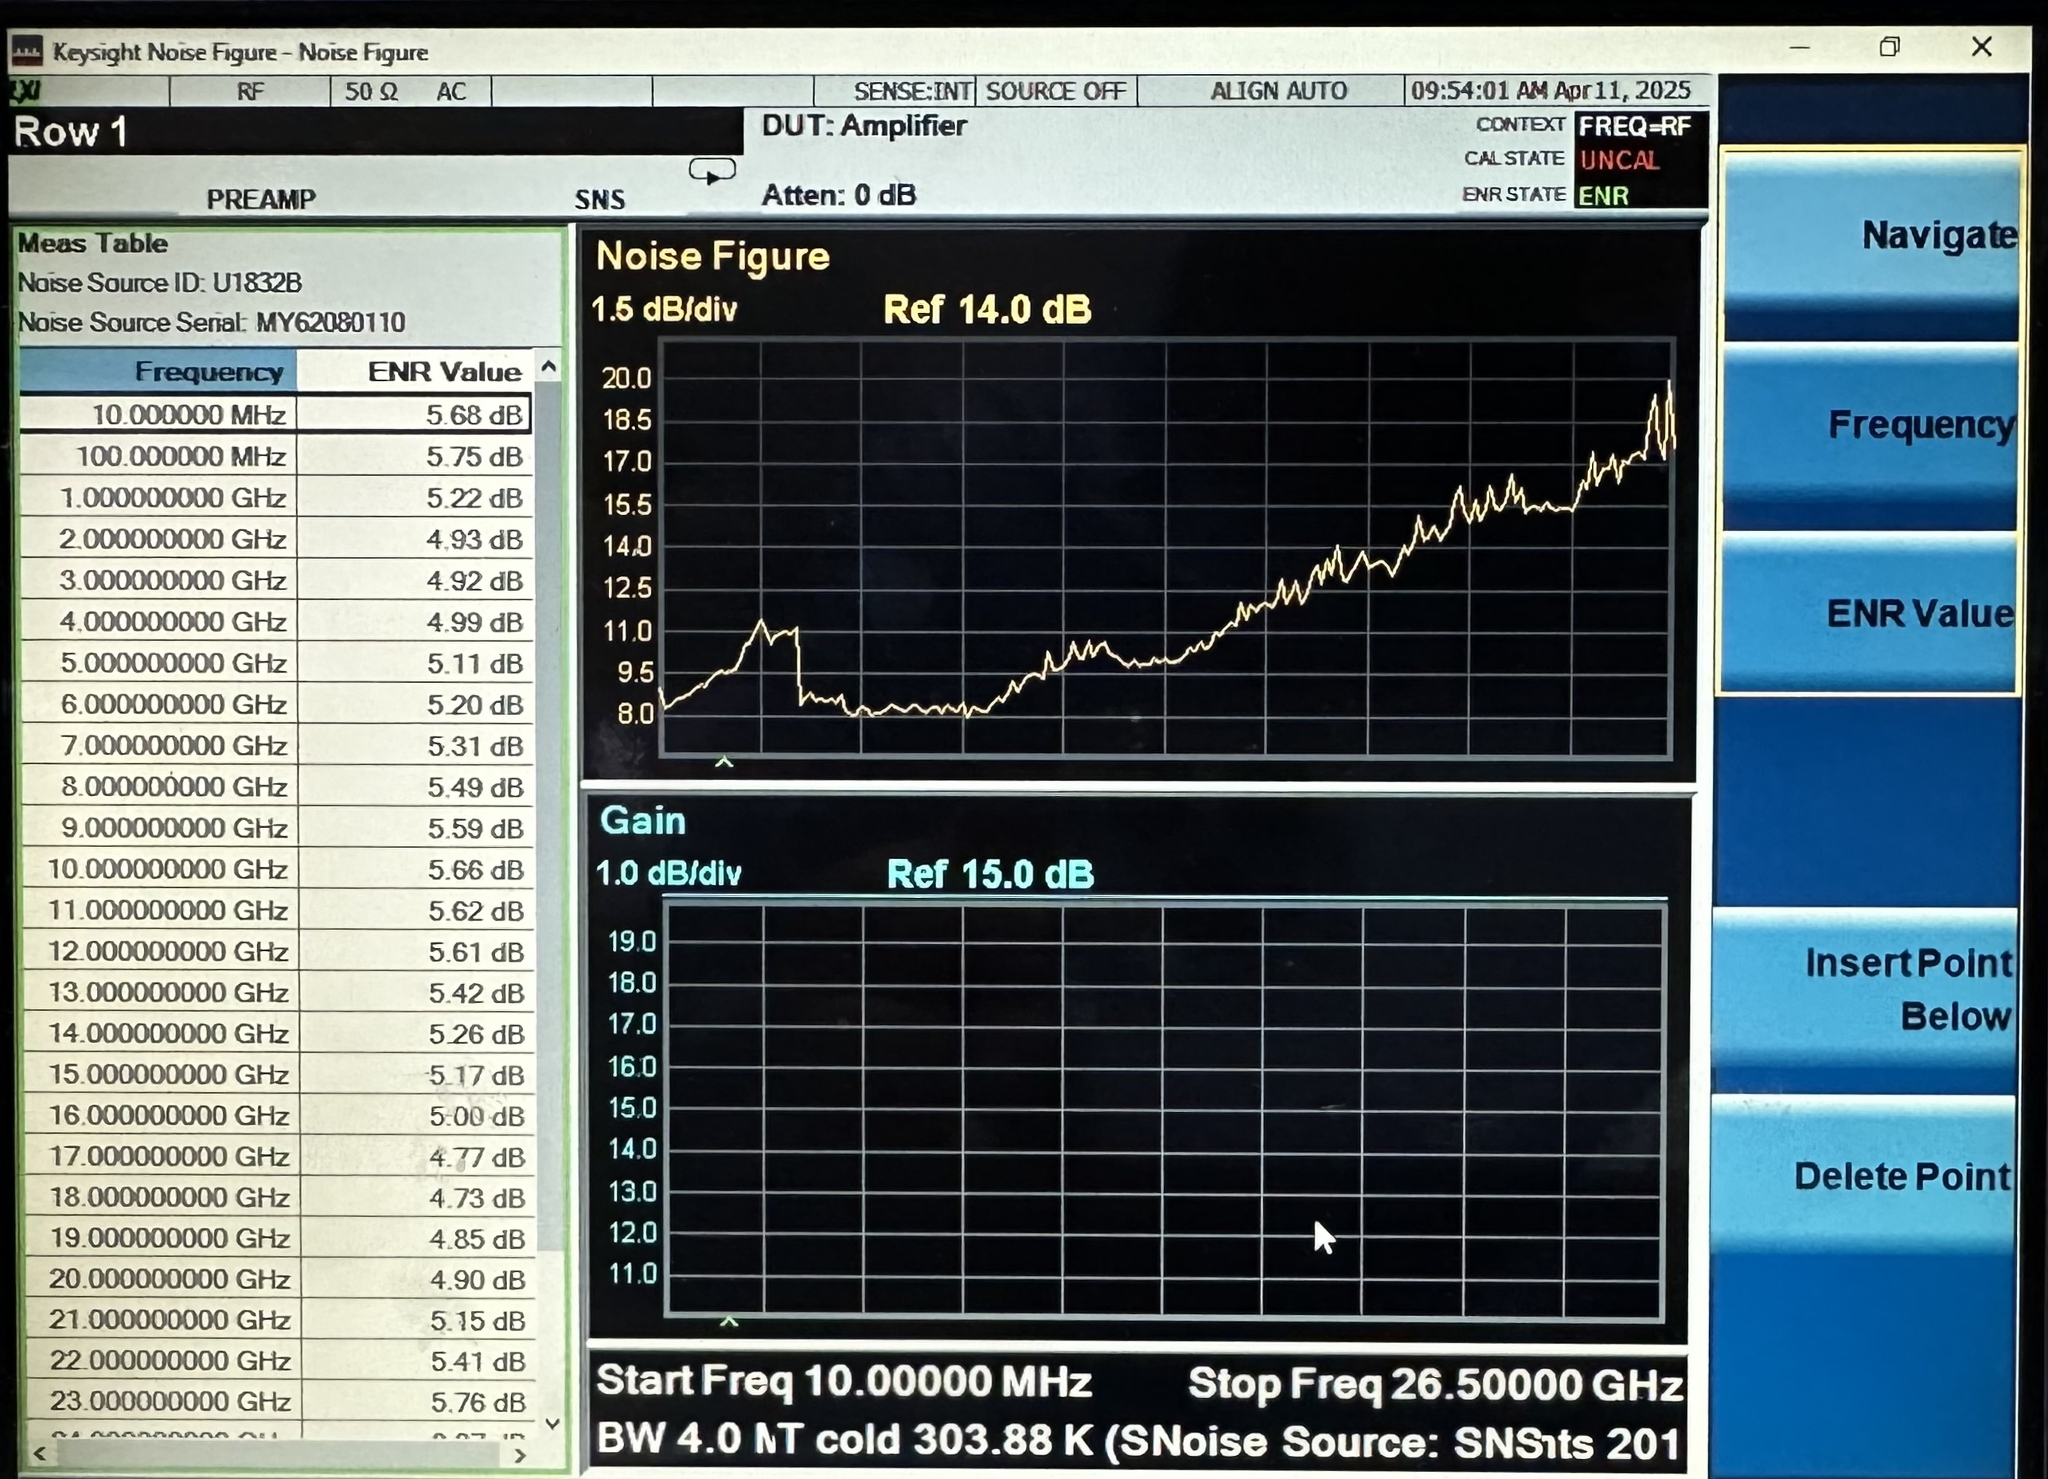The height and width of the screenshot is (1479, 2048).
Task: Click the Gain graph title
Action: click(643, 821)
